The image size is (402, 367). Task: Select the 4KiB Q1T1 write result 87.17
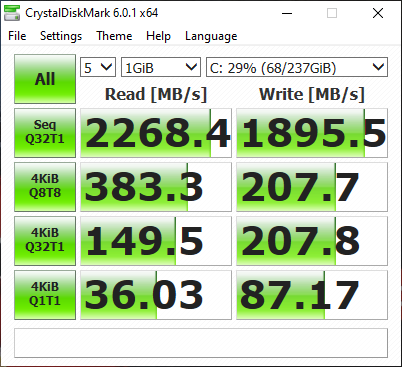click(312, 295)
